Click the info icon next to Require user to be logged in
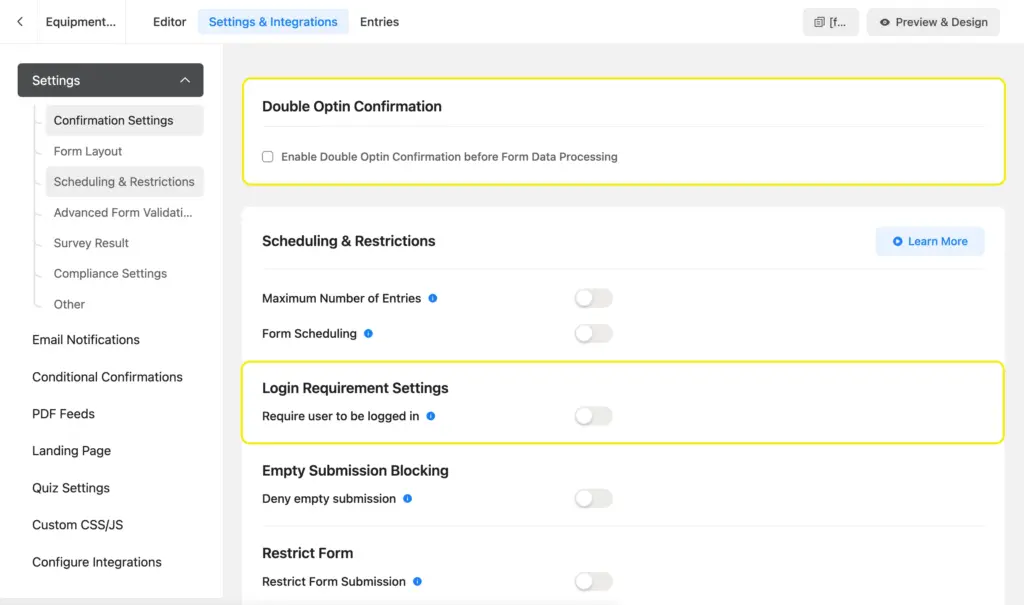Image resolution: width=1024 pixels, height=605 pixels. click(x=430, y=417)
